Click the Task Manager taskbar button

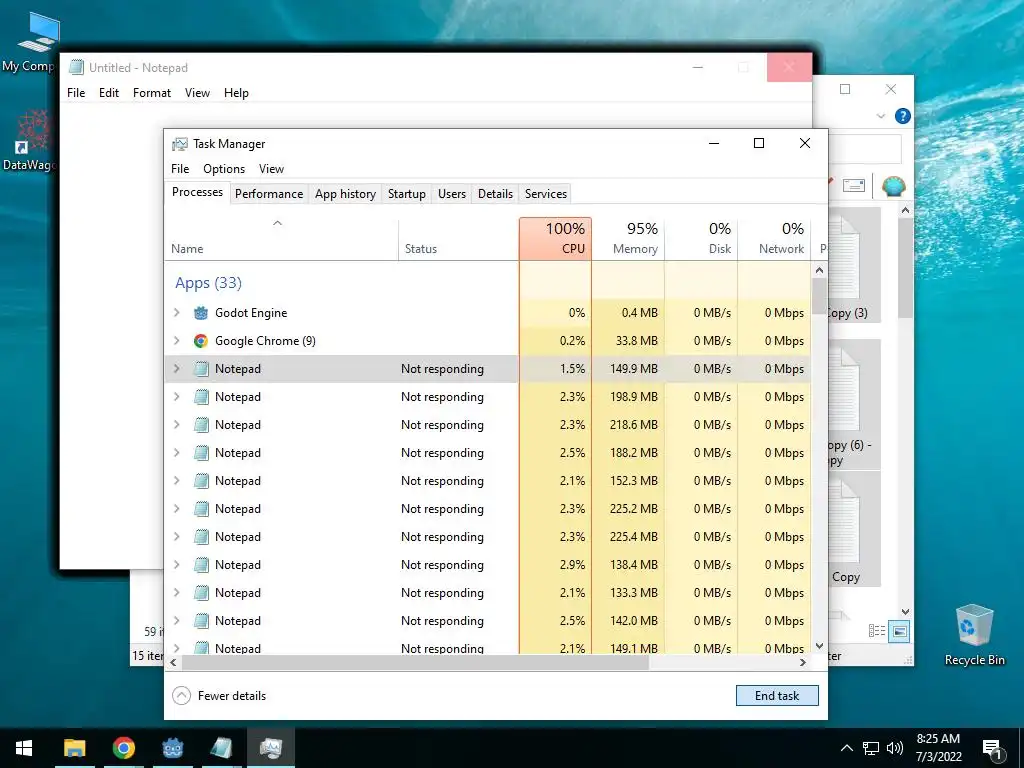pyautogui.click(x=271, y=748)
